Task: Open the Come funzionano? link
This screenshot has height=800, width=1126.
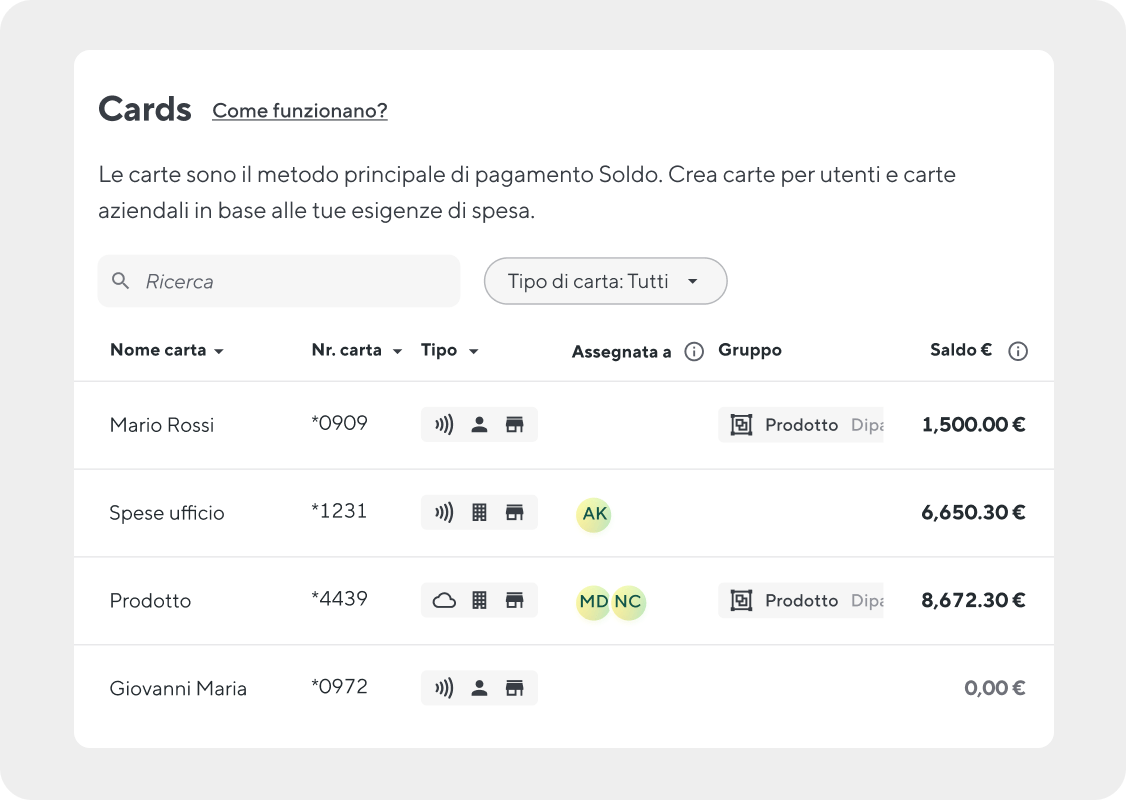Action: [x=300, y=111]
